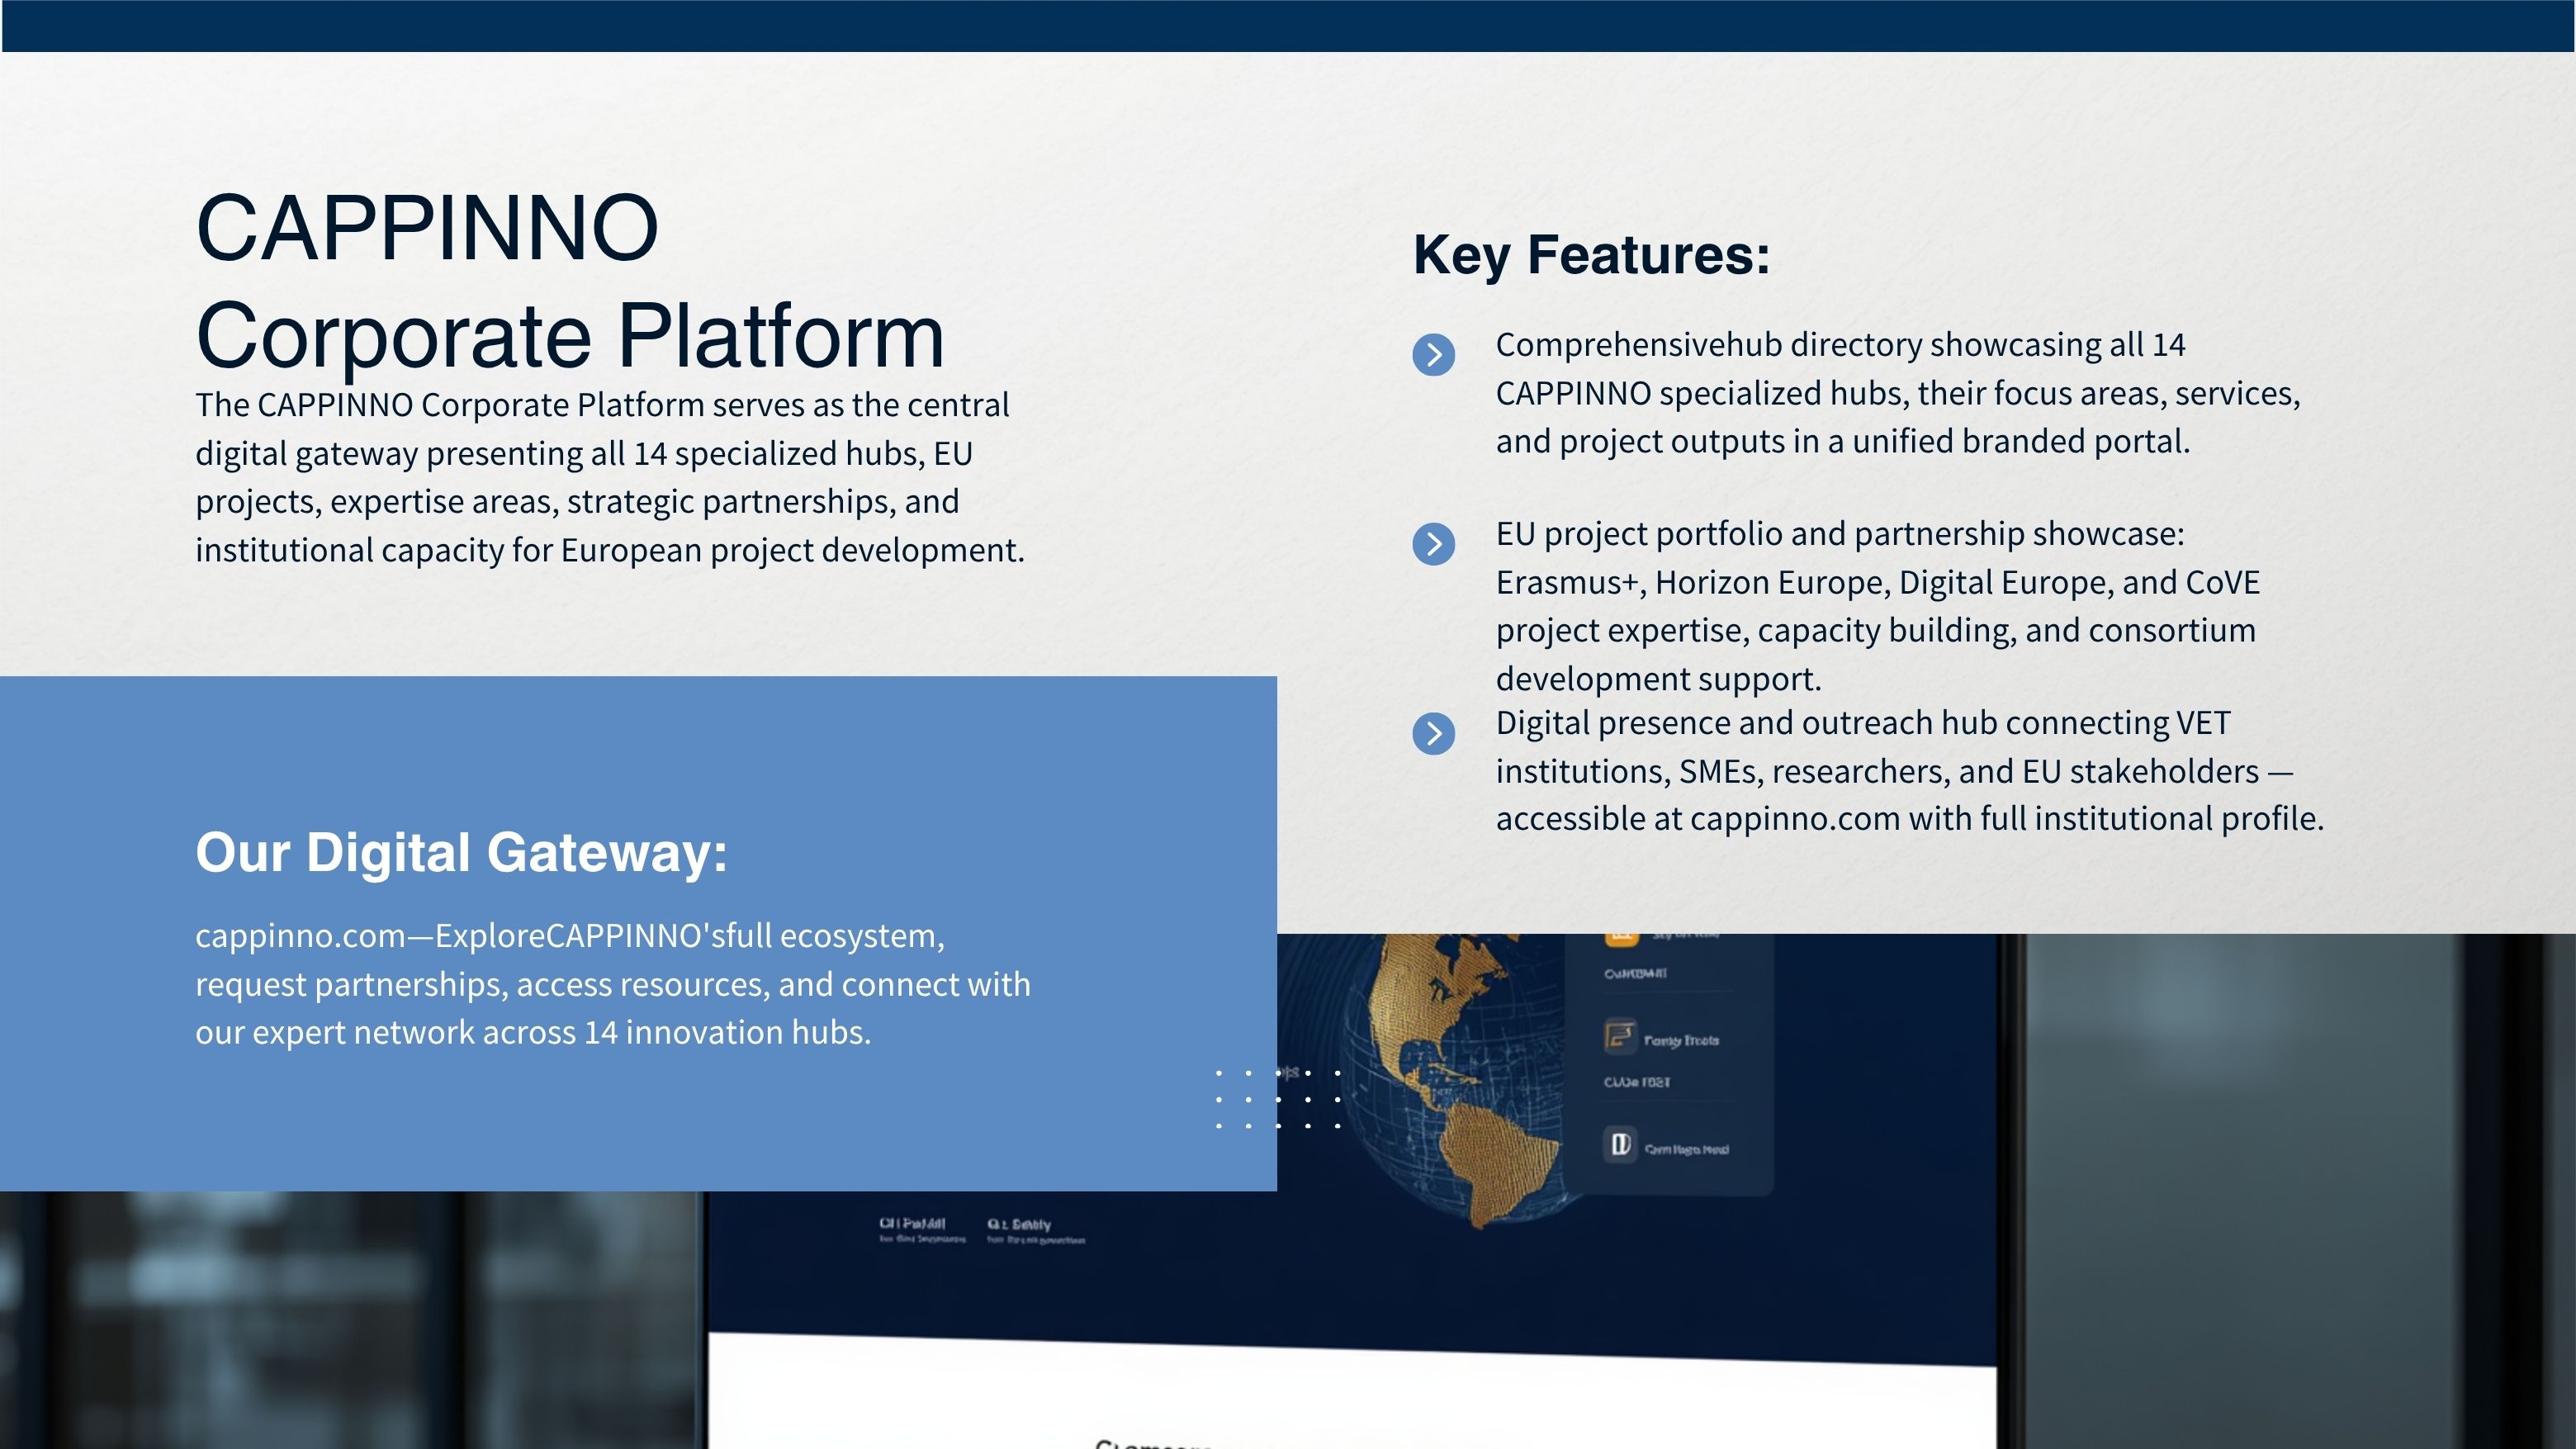This screenshot has width=2576, height=1449.
Task: Click the gold framed icon in mockup panel
Action: coord(1619,1035)
